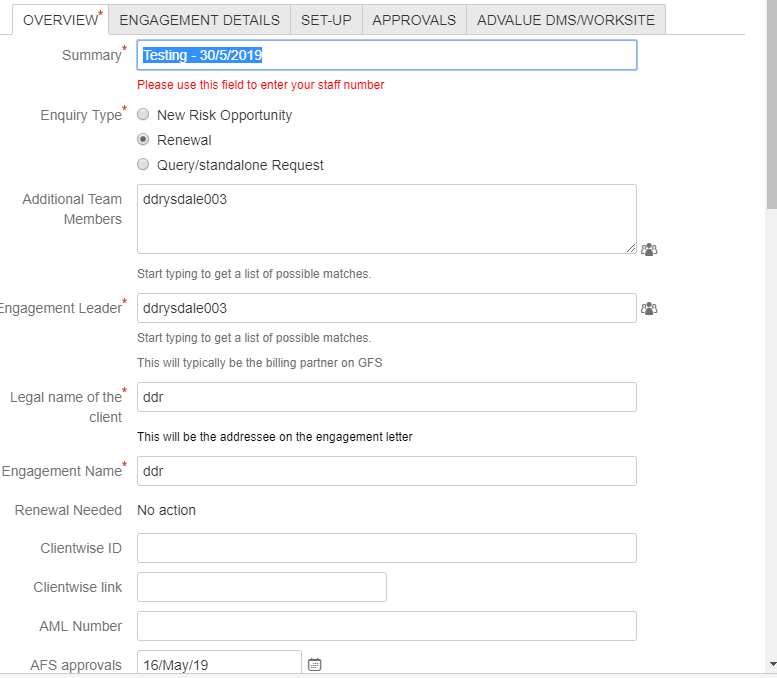Select Renewal enquiry type
Viewport: 777px width, 678px height.
[143, 139]
